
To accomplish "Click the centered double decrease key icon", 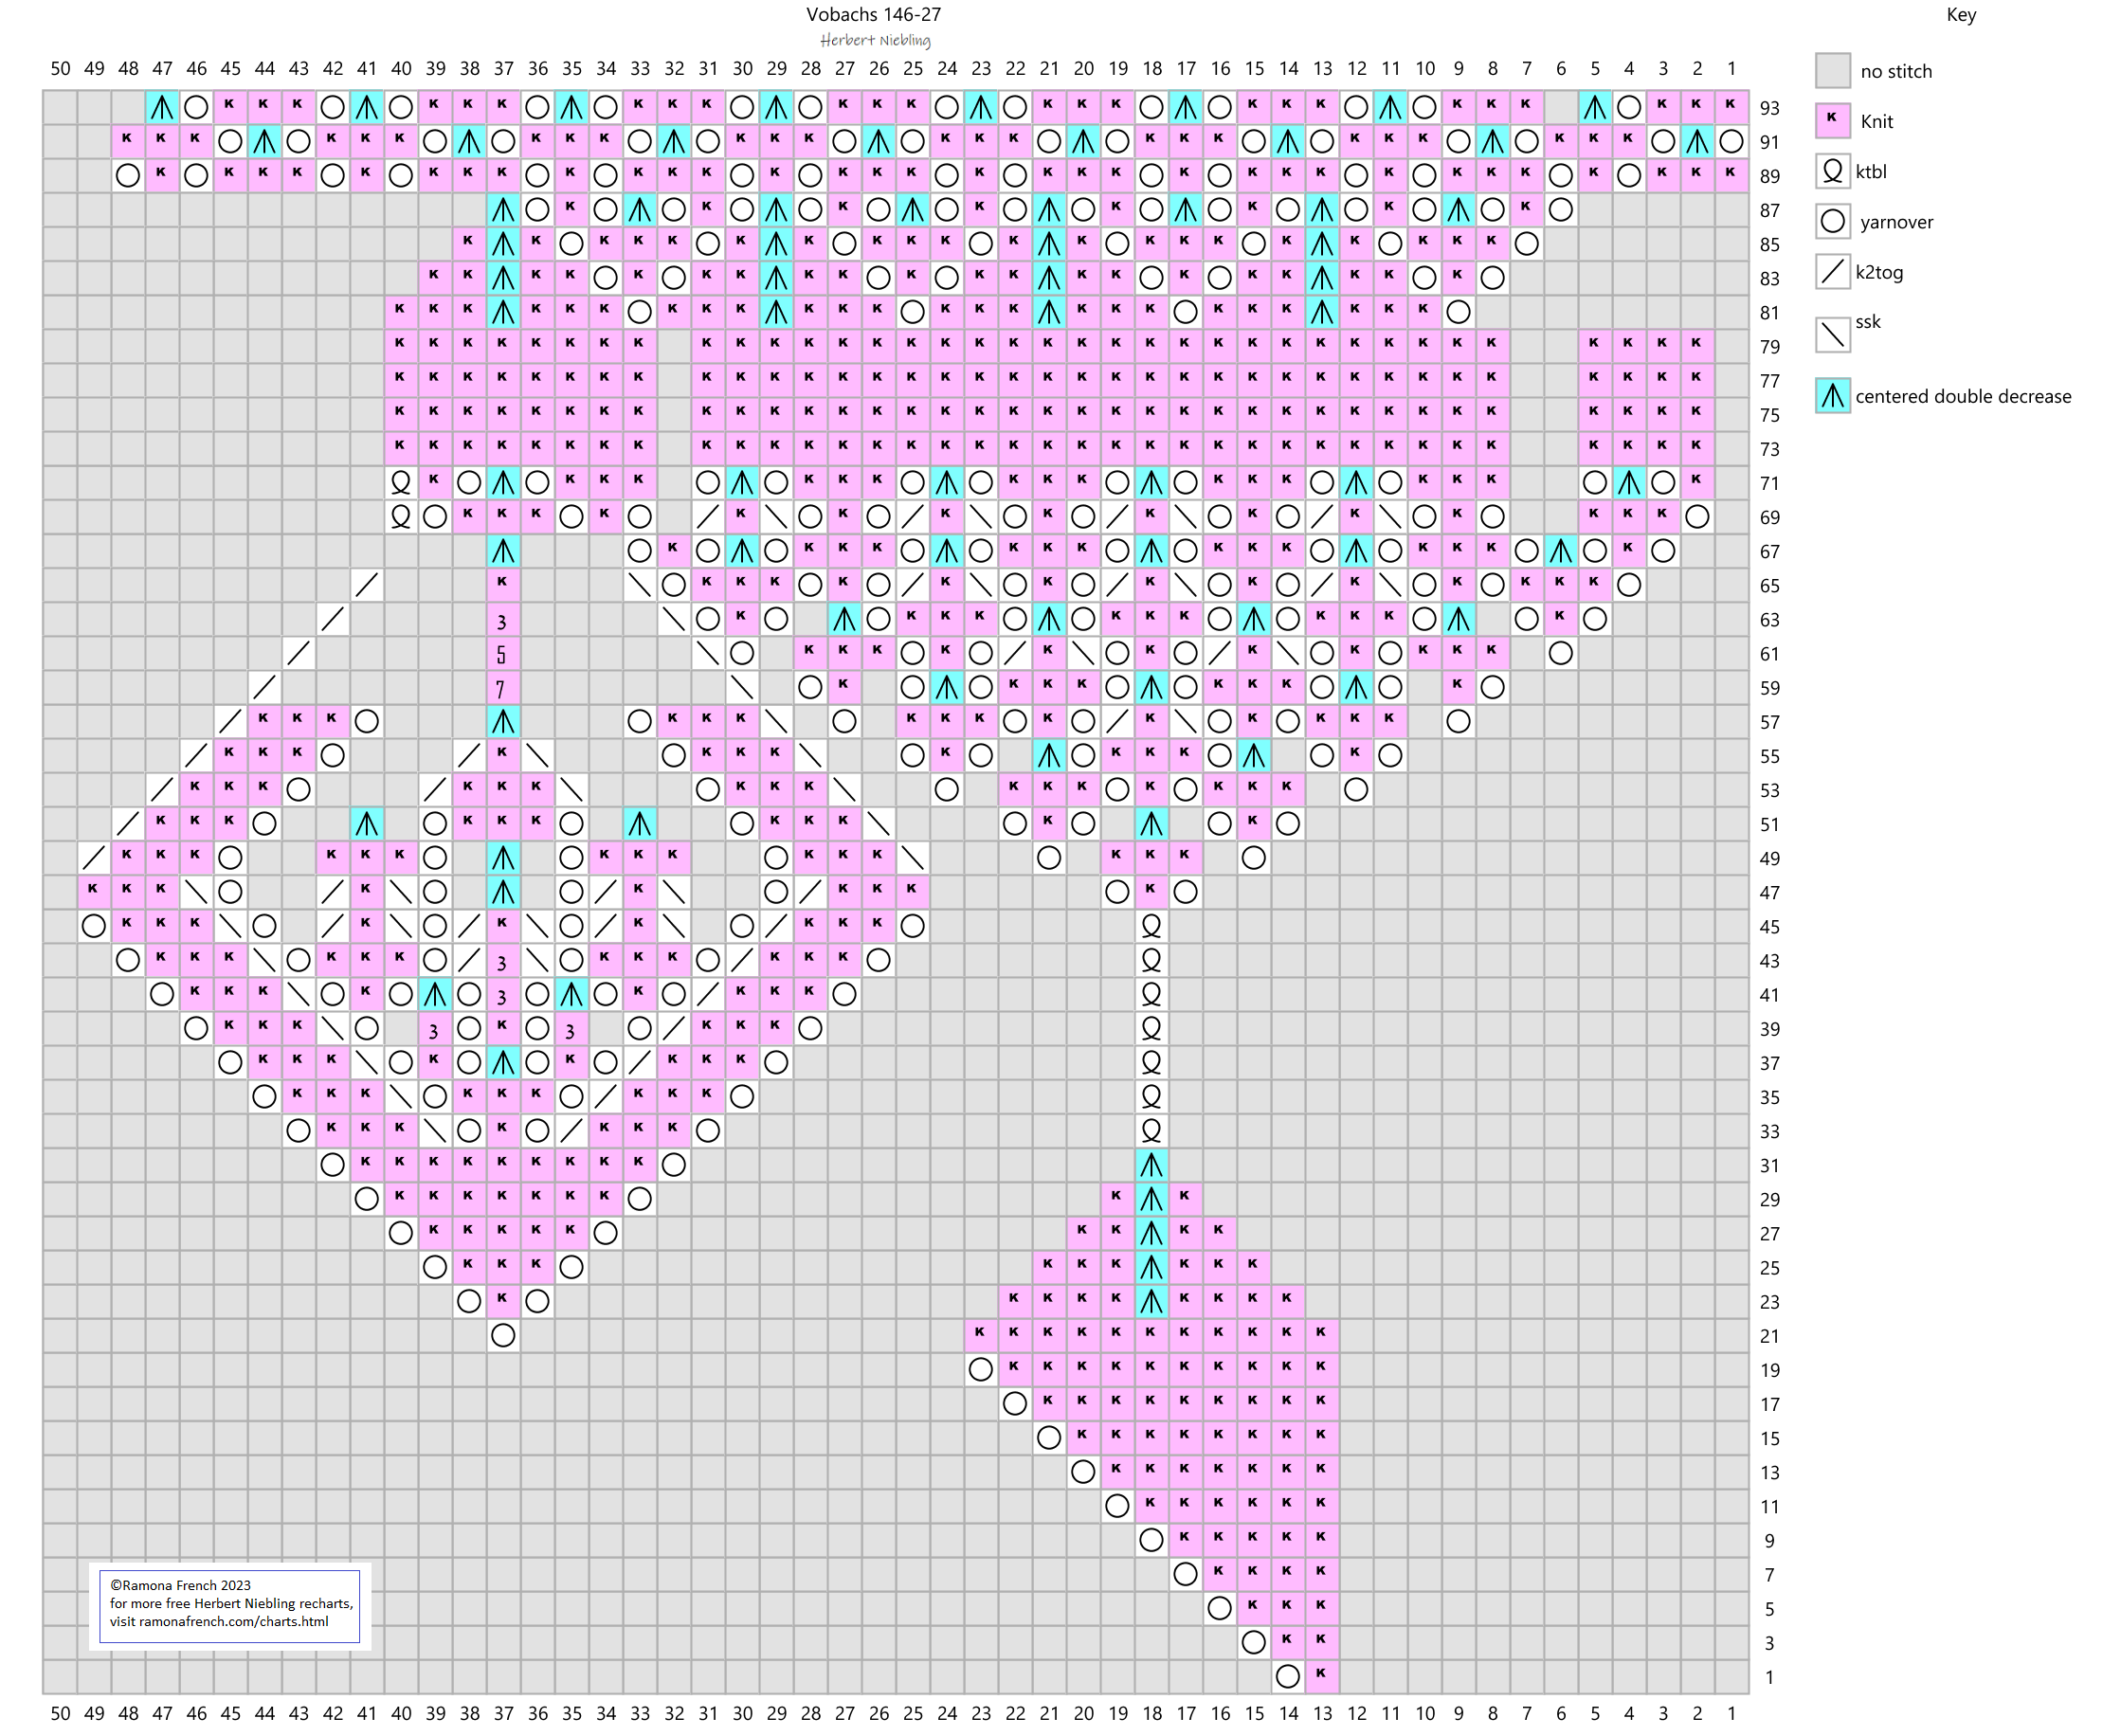I will pyautogui.click(x=1832, y=396).
